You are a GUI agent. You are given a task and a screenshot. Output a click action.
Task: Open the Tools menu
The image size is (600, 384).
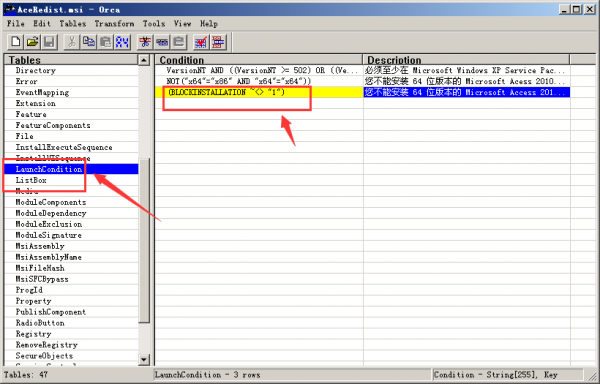154,24
